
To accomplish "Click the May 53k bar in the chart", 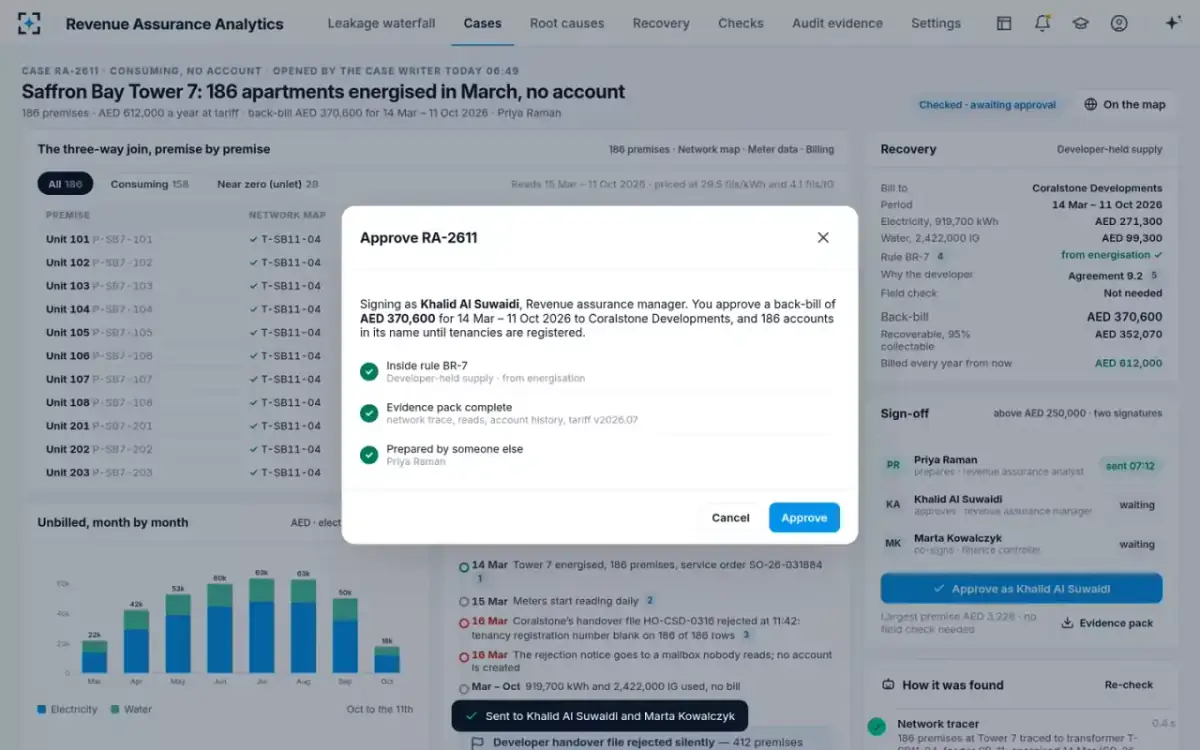I will pyautogui.click(x=178, y=634).
